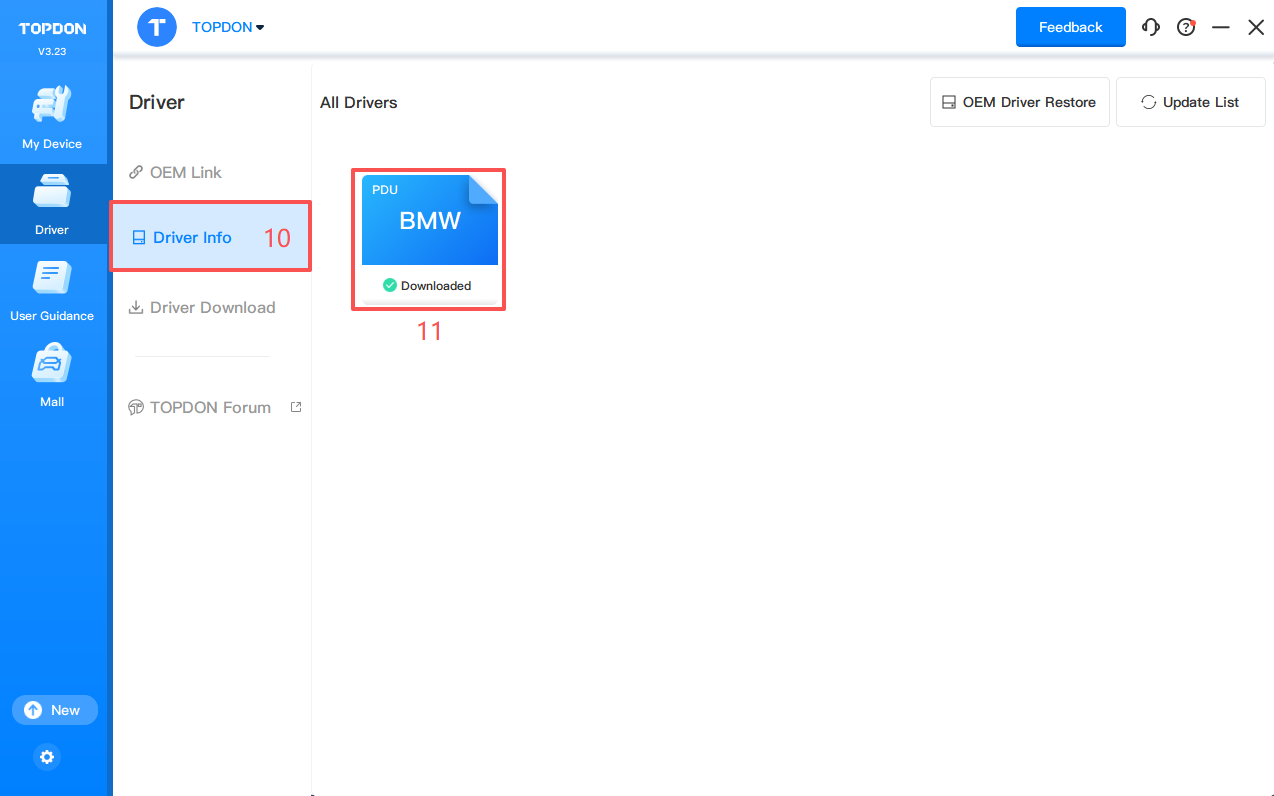This screenshot has height=796, width=1274.
Task: Click the OEM Driver Restore button
Action: 1019,102
